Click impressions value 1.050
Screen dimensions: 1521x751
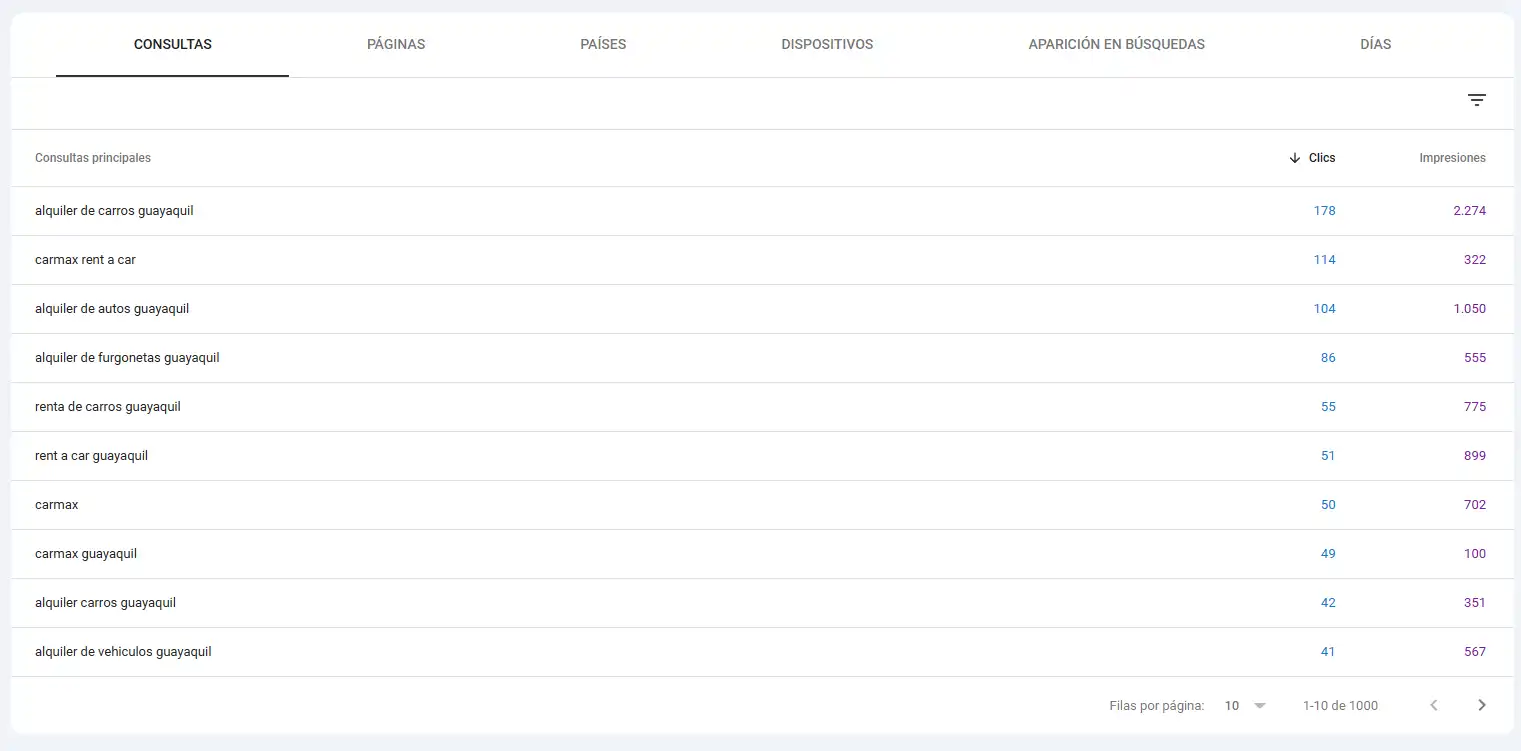(1469, 309)
